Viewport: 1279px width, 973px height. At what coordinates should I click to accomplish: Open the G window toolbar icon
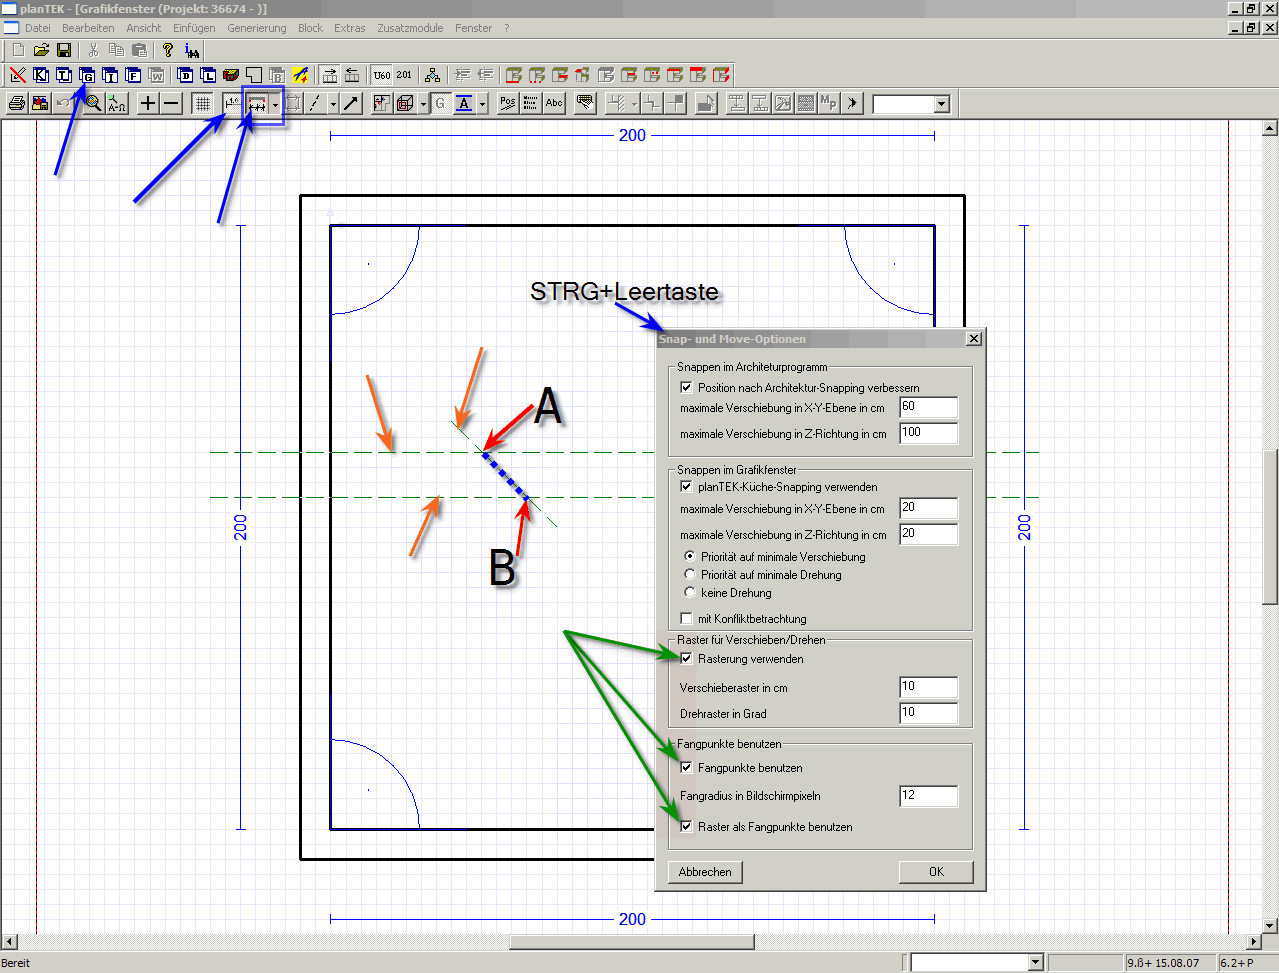(87, 75)
